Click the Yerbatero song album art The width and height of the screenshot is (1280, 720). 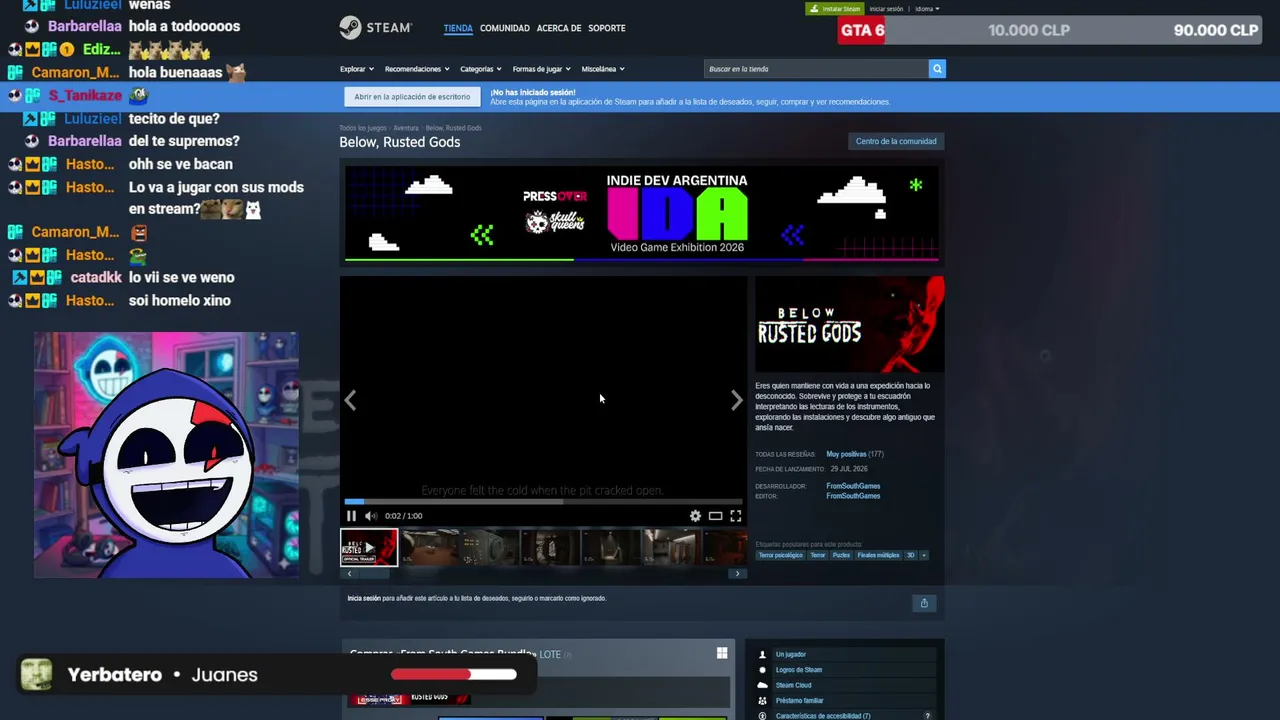pos(36,674)
